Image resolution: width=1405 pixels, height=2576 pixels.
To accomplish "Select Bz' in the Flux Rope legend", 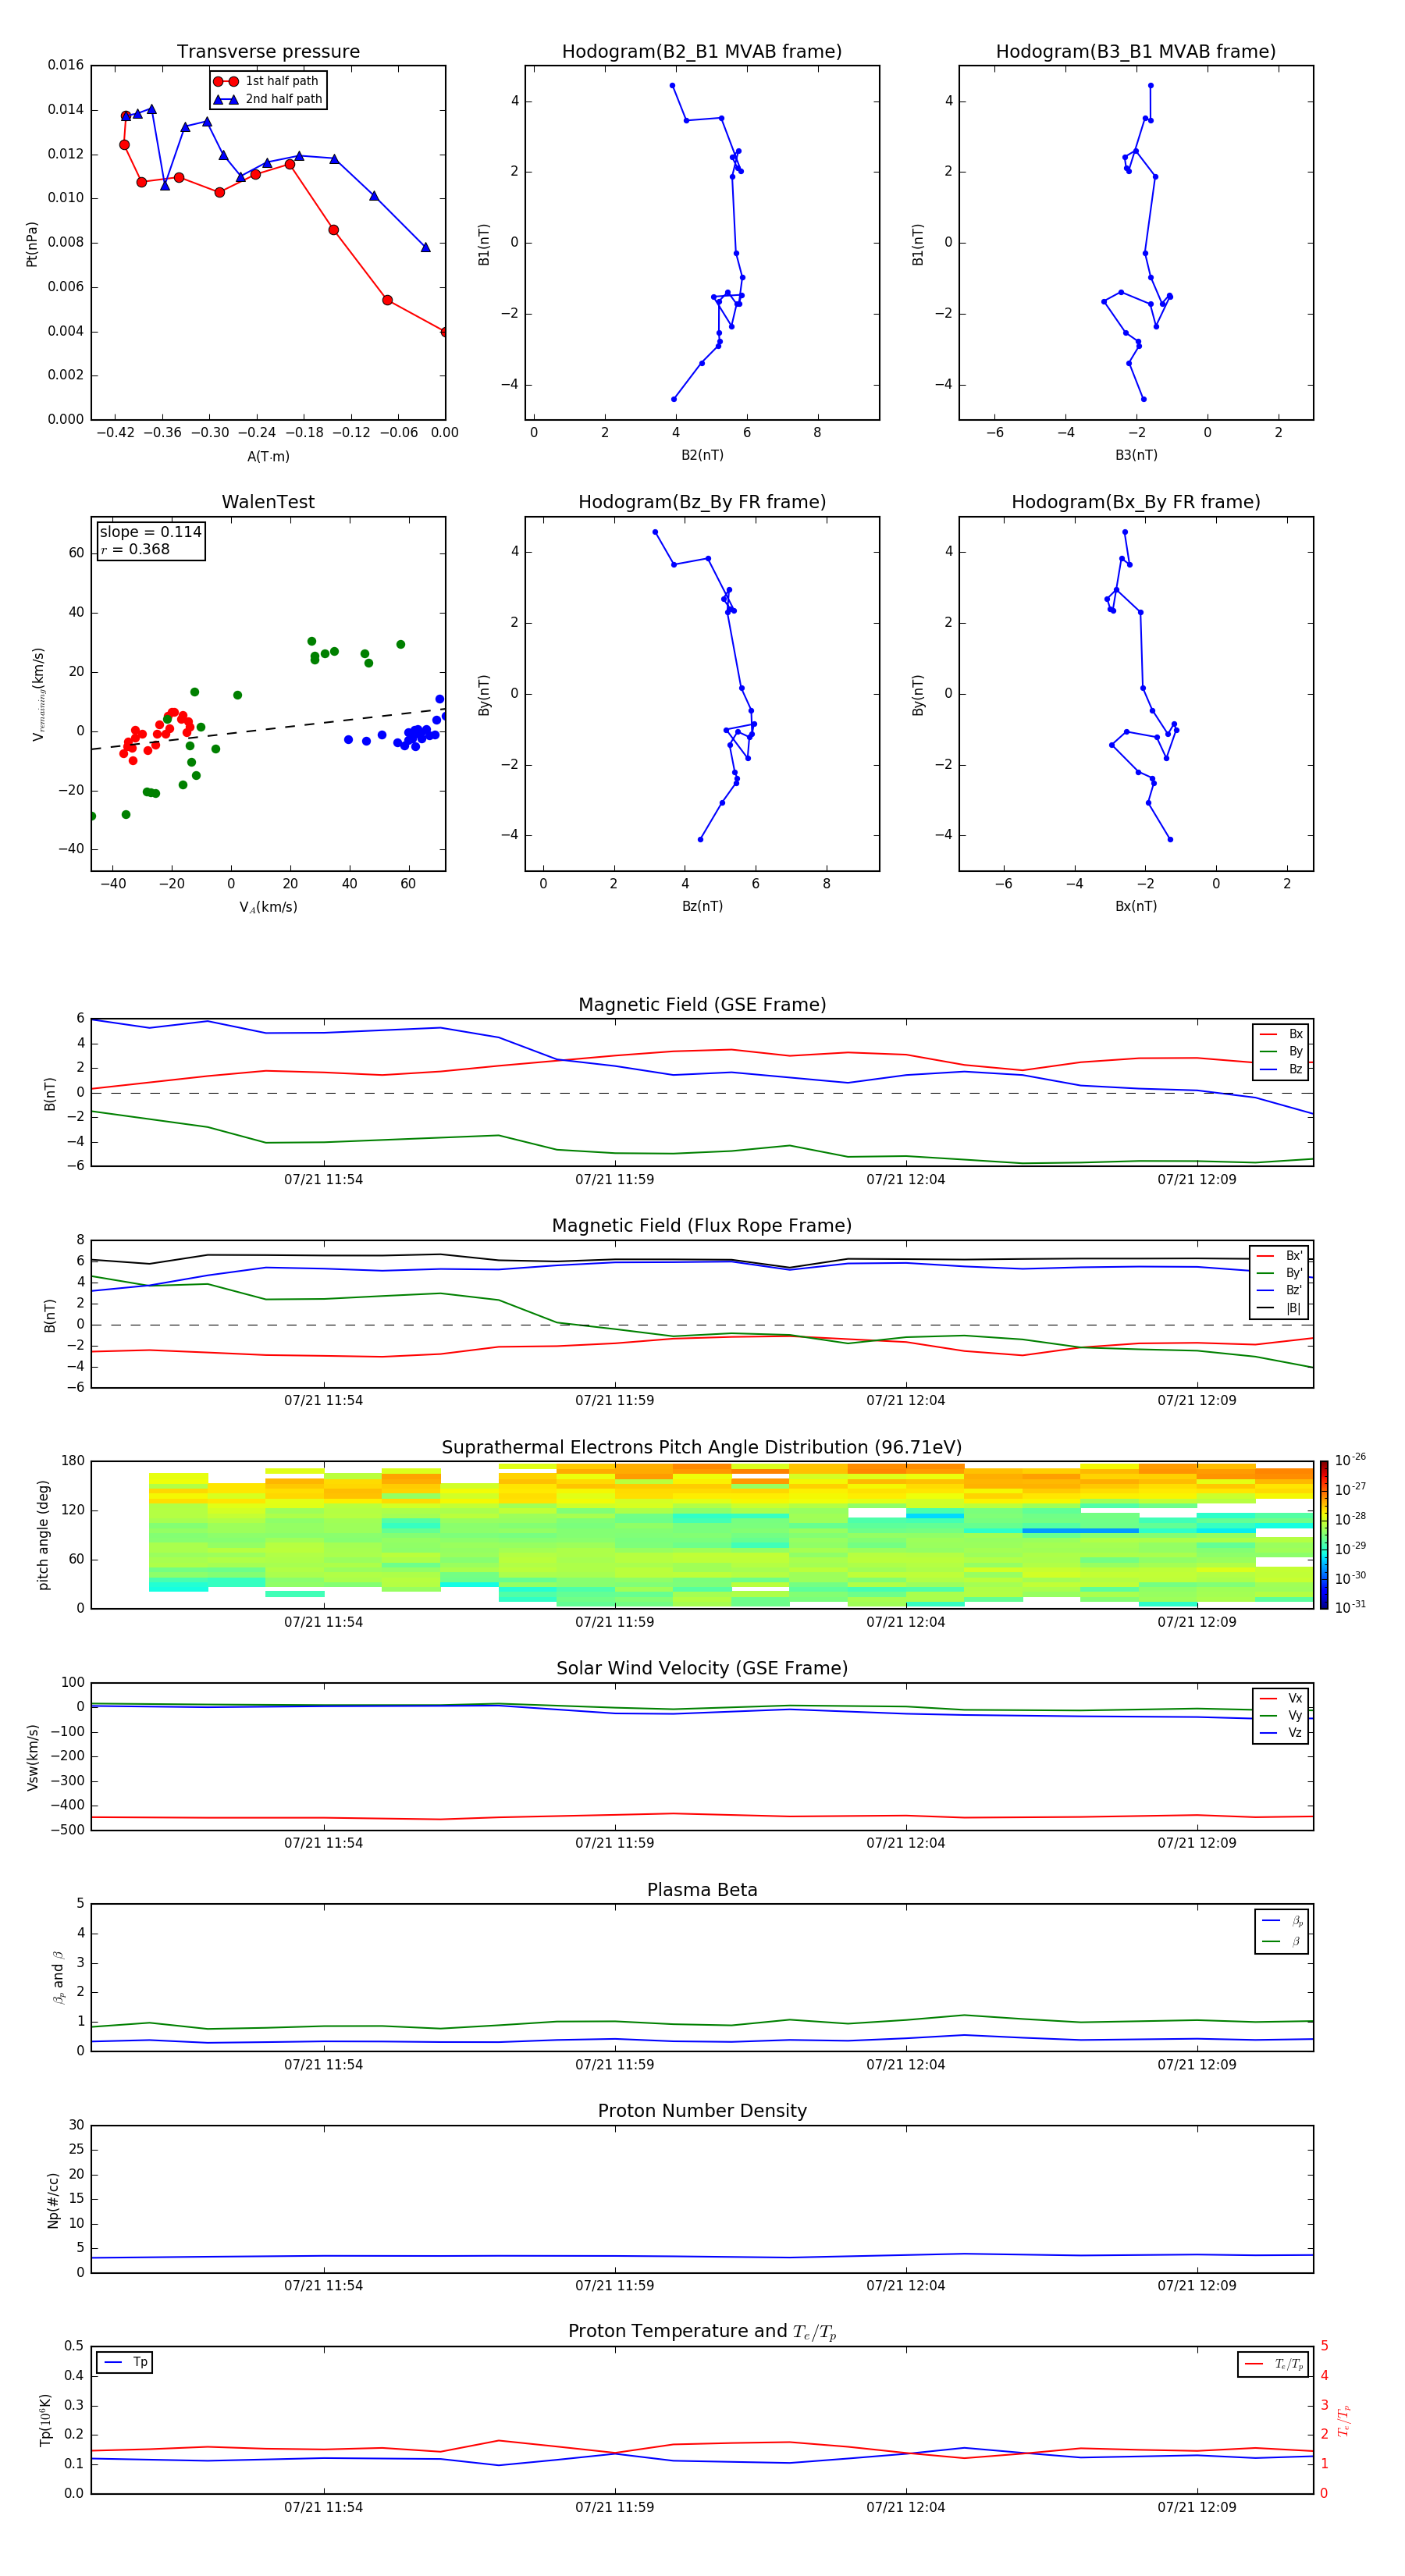I will click(1280, 1291).
